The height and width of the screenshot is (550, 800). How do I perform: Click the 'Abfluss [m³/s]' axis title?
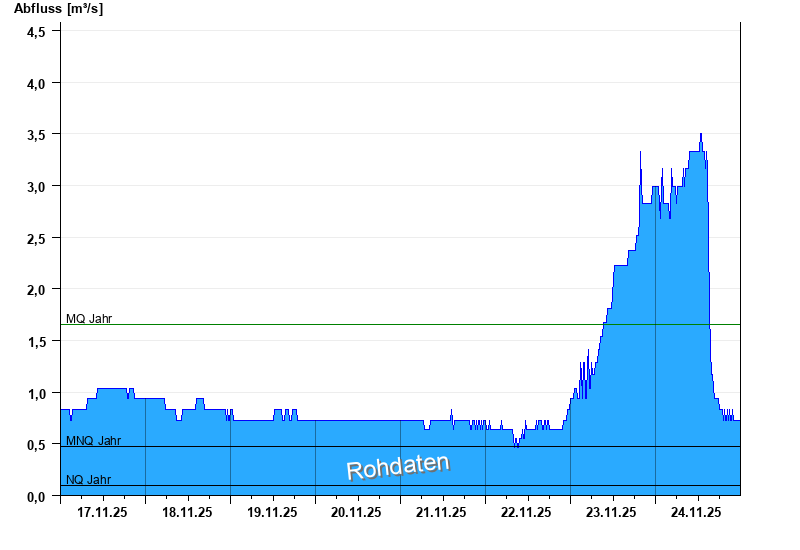58,9
